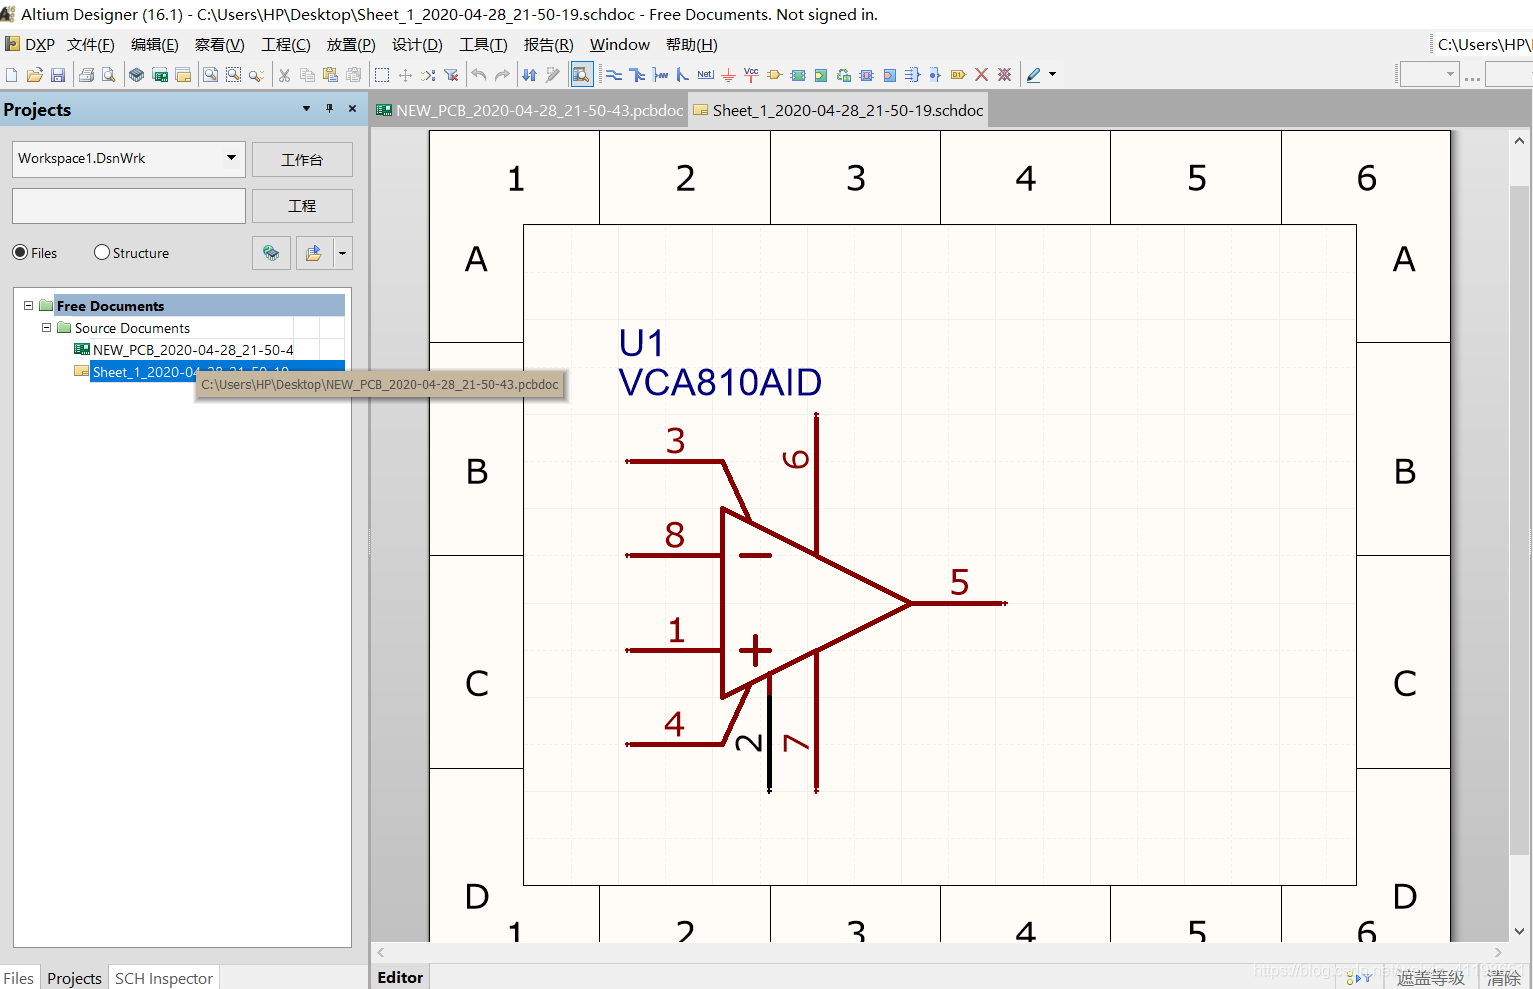
Task: Place a No ERC red cross
Action: click(981, 75)
